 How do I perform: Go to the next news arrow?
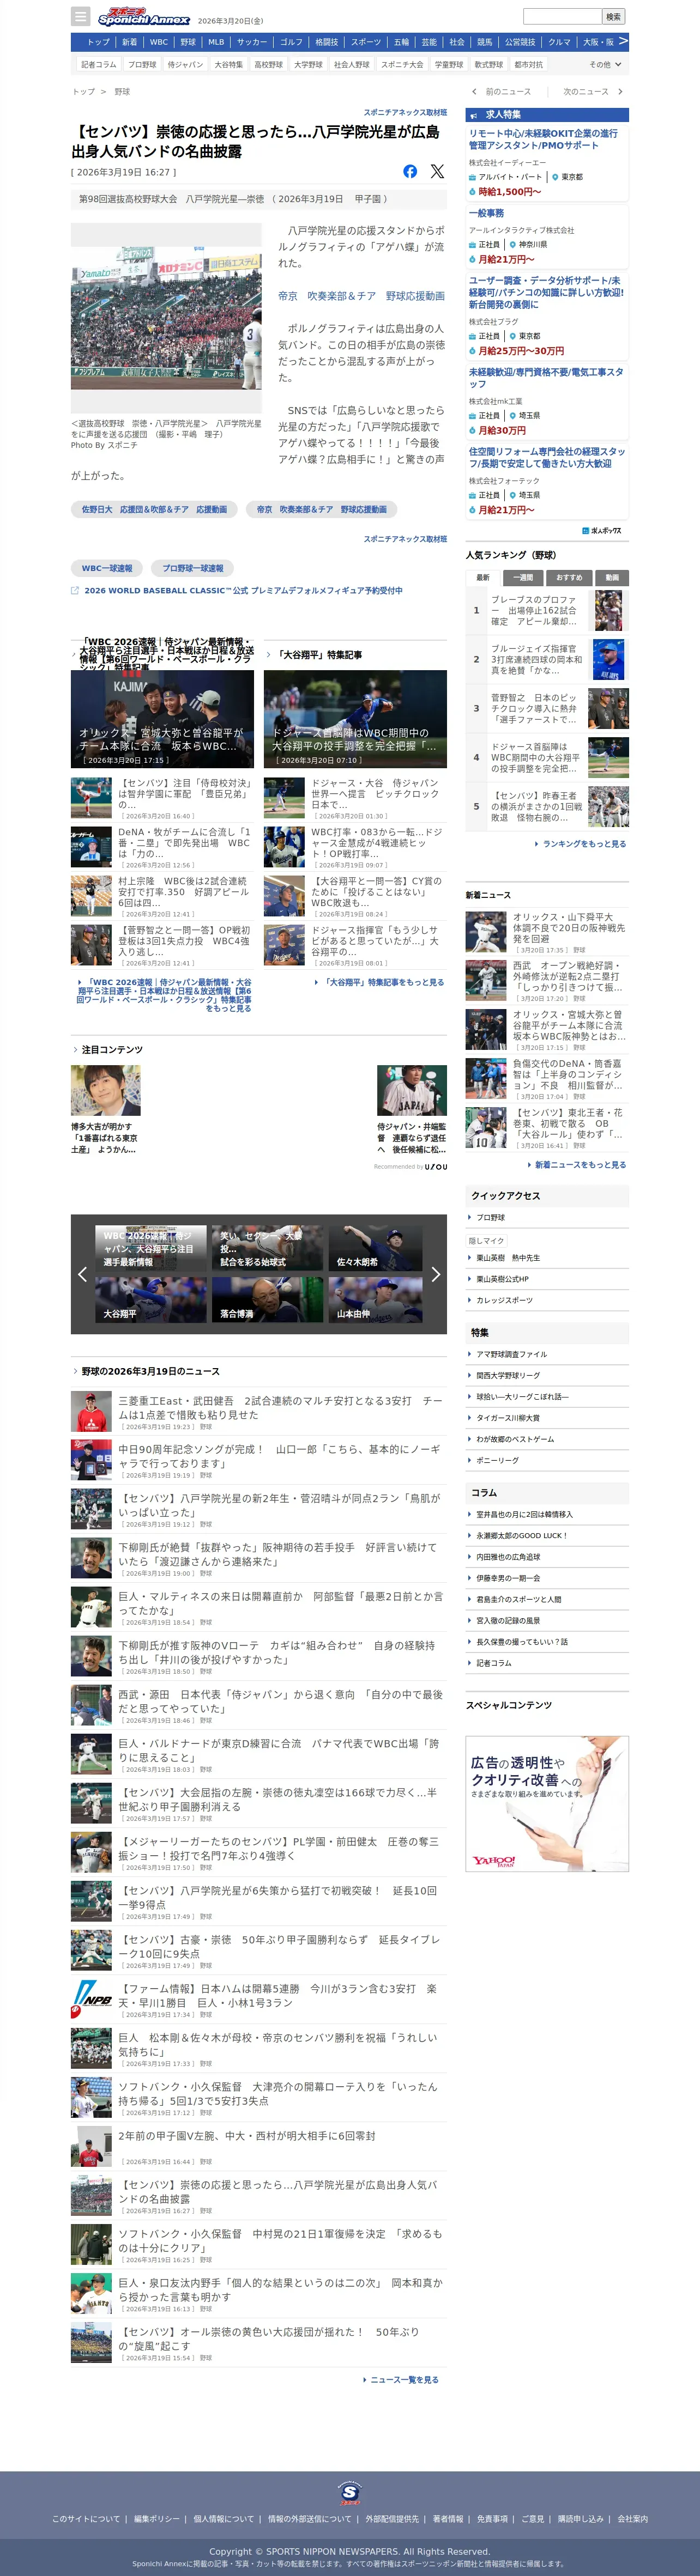tap(620, 91)
